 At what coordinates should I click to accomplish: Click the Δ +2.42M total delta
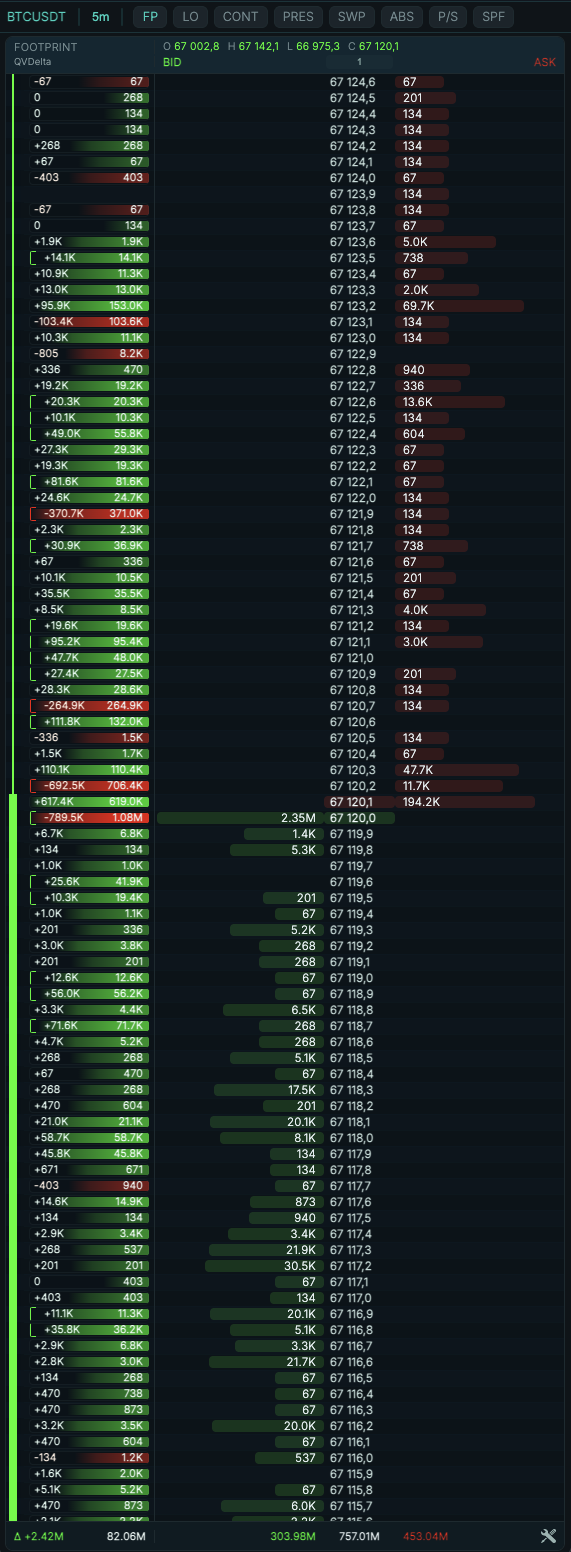(x=40, y=1536)
